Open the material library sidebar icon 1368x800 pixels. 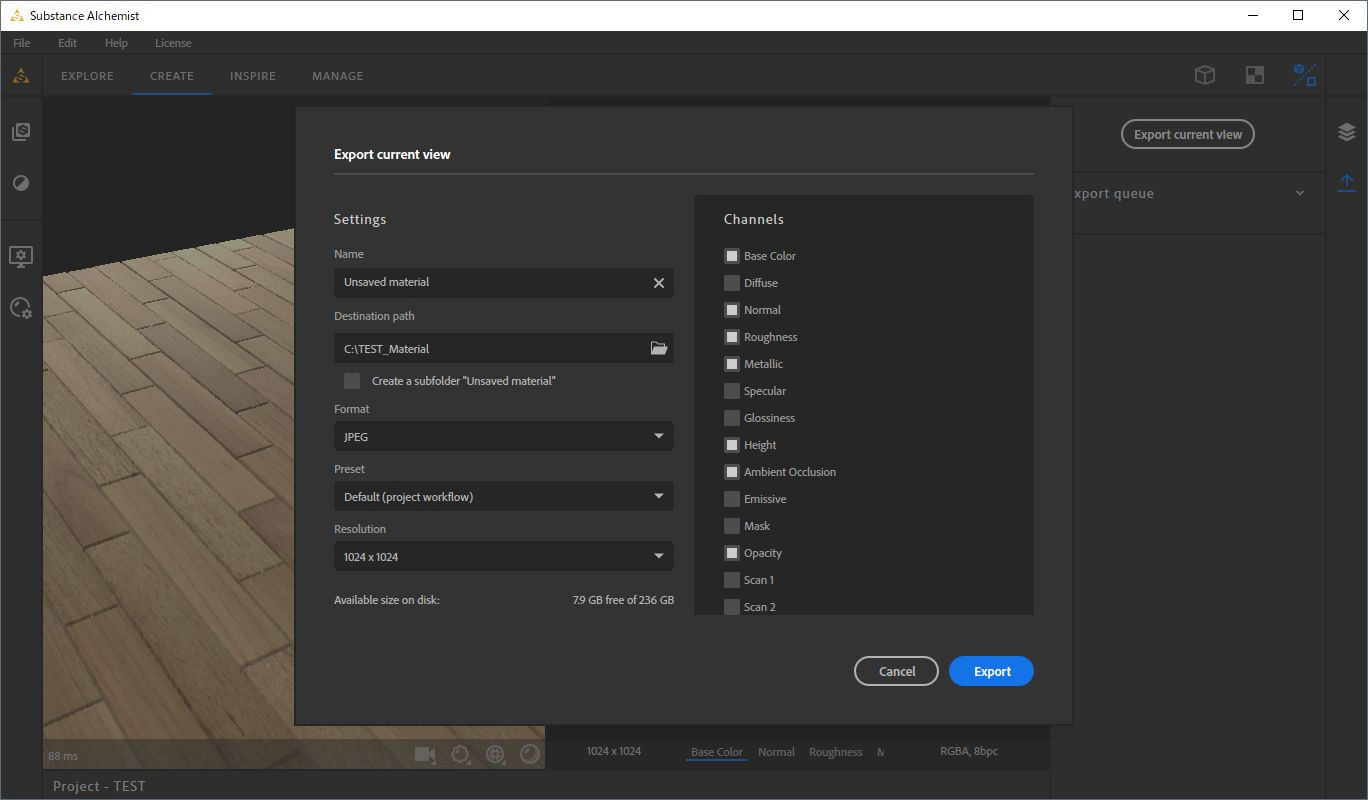[21, 132]
